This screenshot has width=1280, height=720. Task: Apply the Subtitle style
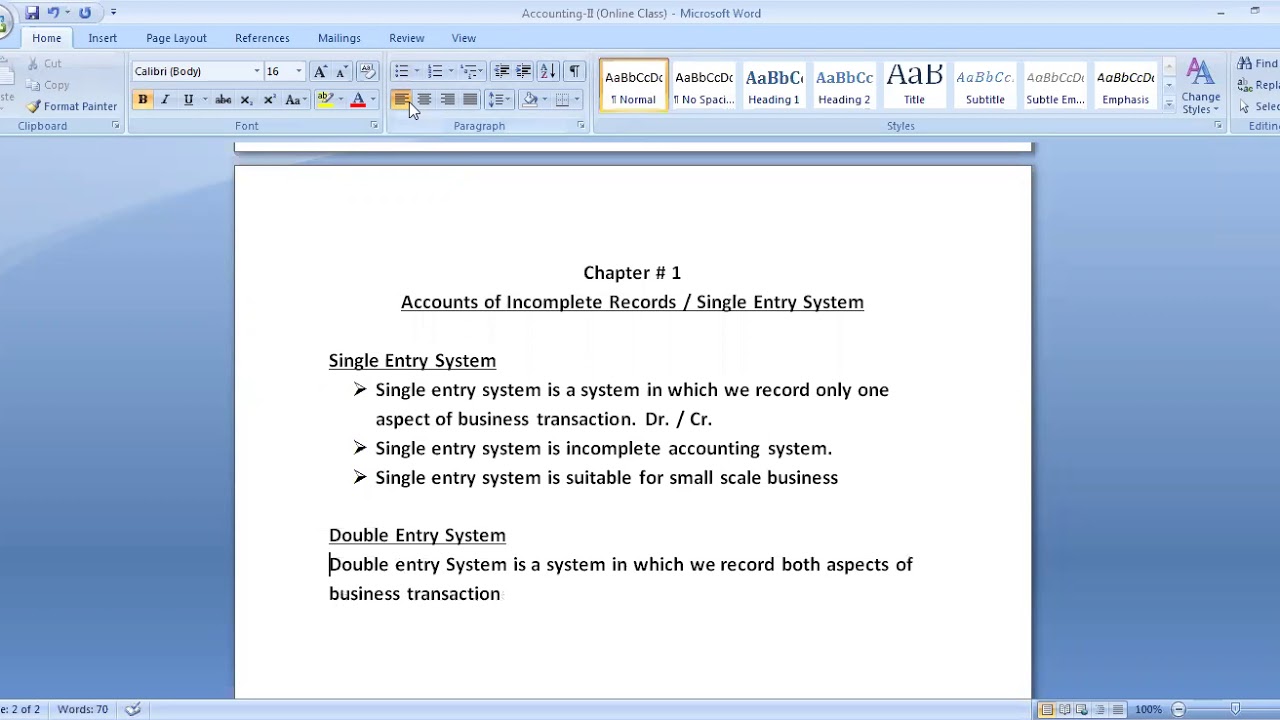(985, 85)
